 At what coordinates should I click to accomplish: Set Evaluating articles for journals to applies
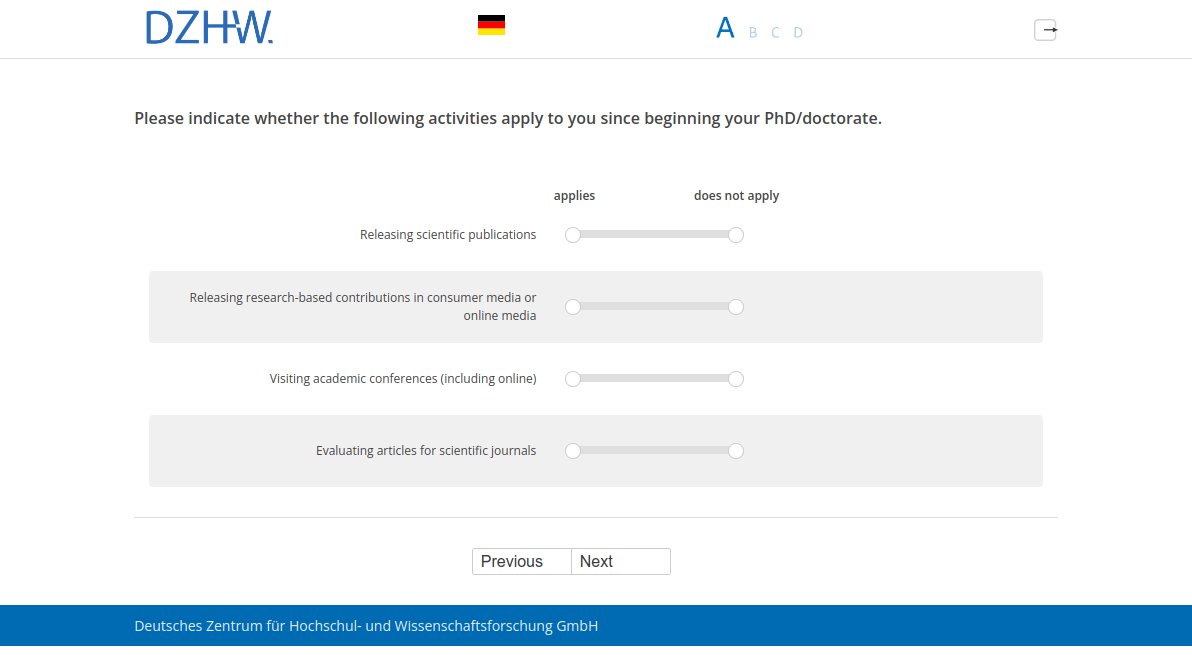click(573, 451)
